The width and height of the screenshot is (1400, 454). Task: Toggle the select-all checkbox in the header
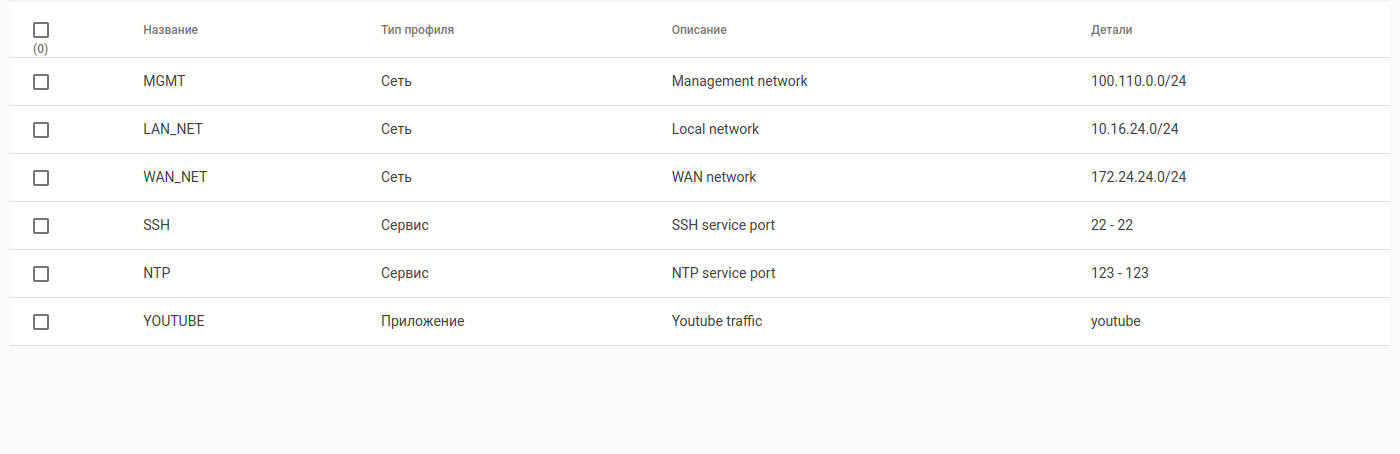click(x=41, y=30)
